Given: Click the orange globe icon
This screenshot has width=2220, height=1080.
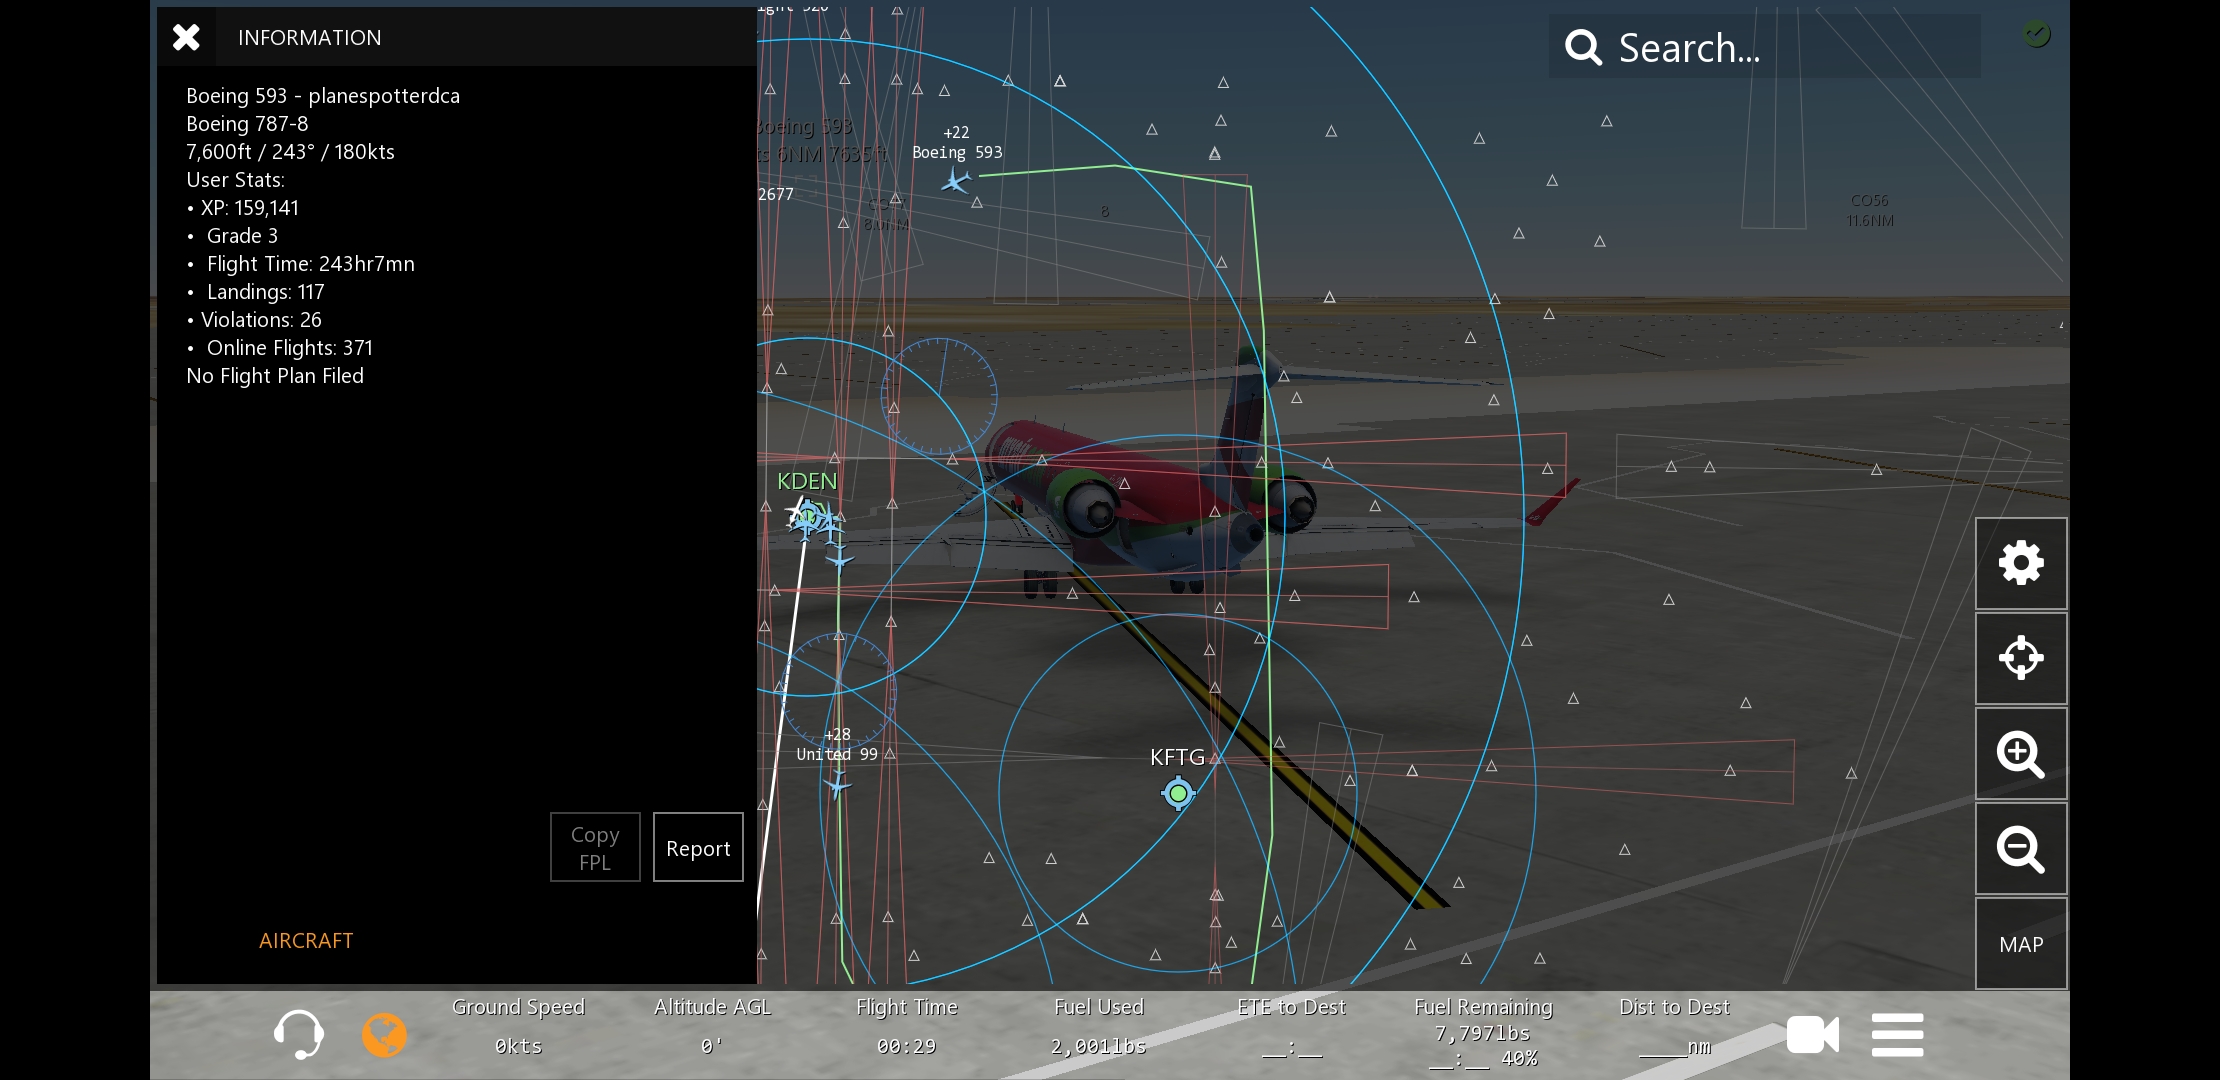Looking at the screenshot, I should (384, 1034).
